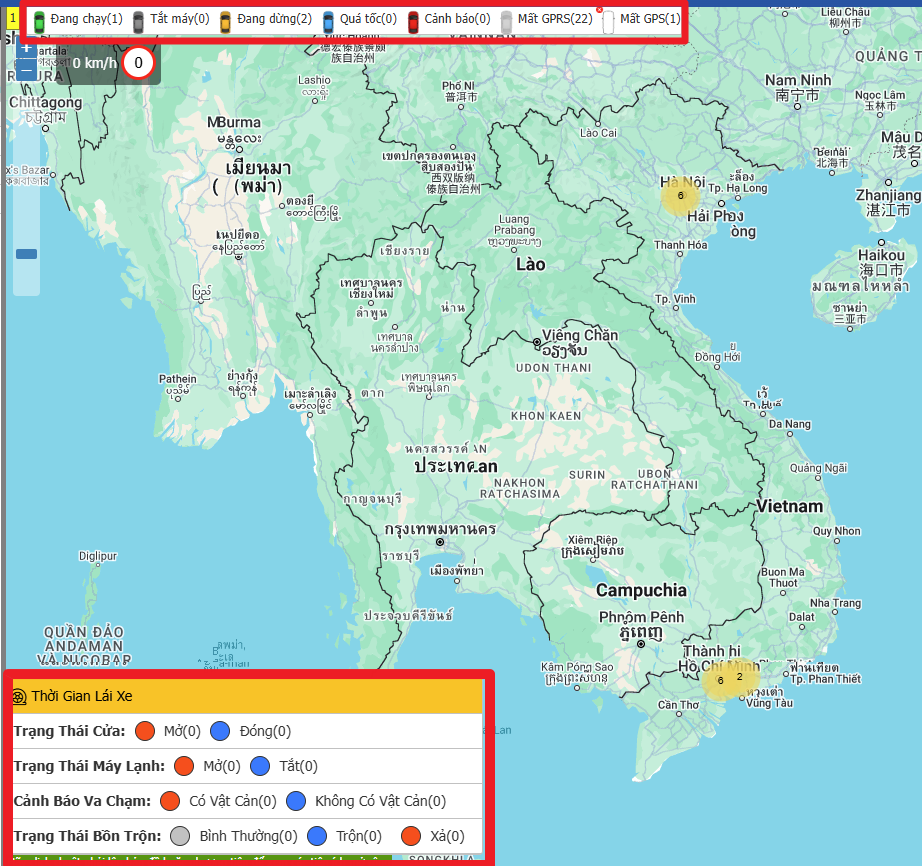
Task: Click the small red X badge above Mất GPS
Action: coord(600,9)
